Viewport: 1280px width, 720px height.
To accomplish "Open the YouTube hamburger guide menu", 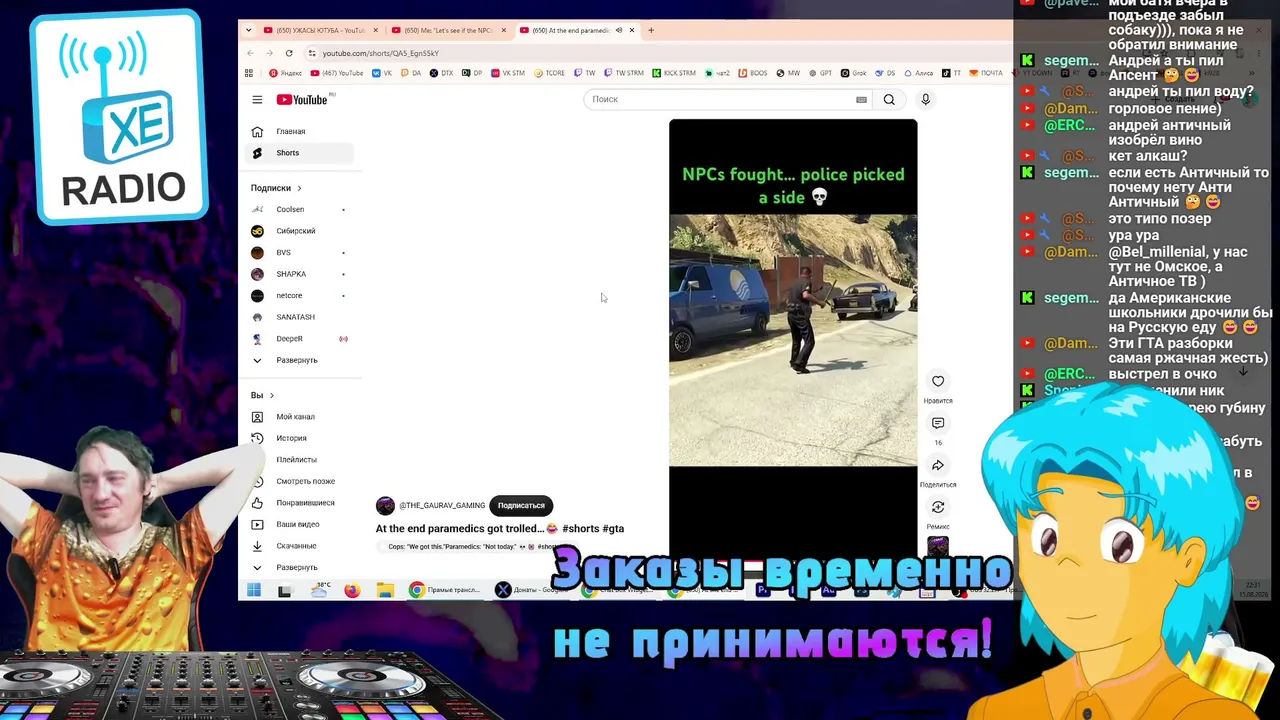I will [257, 99].
